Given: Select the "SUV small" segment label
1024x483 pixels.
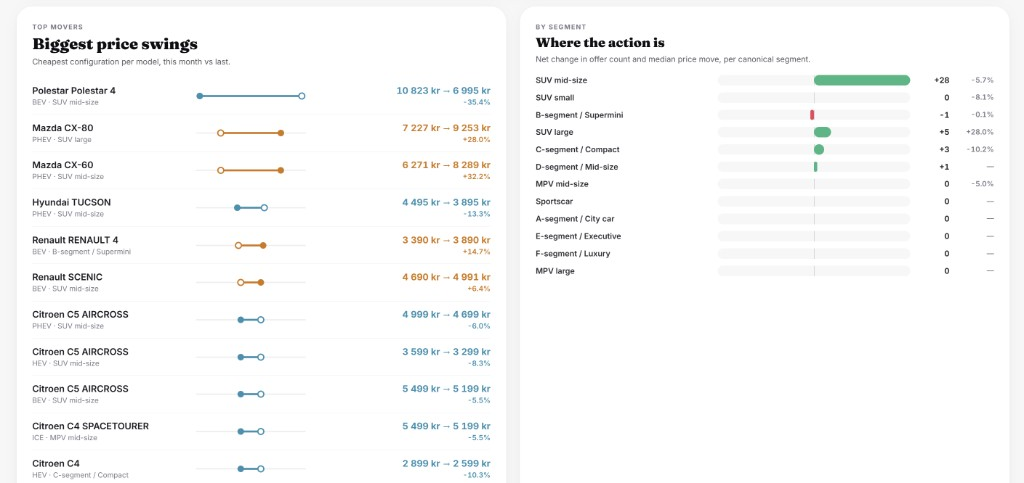Looking at the screenshot, I should tap(555, 97).
